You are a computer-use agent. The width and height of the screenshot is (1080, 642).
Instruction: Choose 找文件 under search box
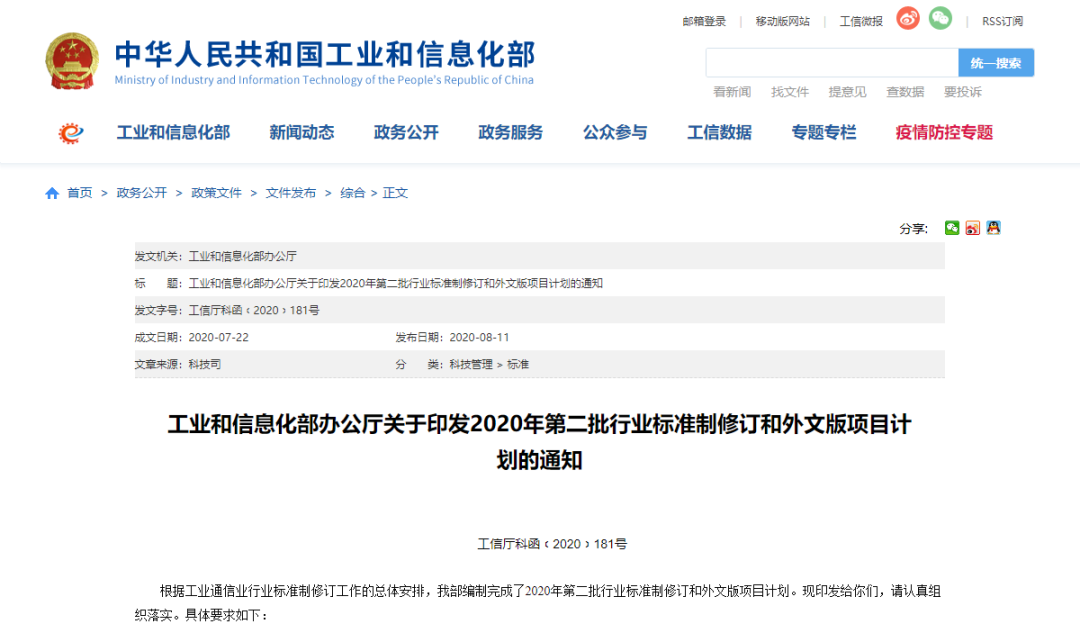(x=789, y=92)
